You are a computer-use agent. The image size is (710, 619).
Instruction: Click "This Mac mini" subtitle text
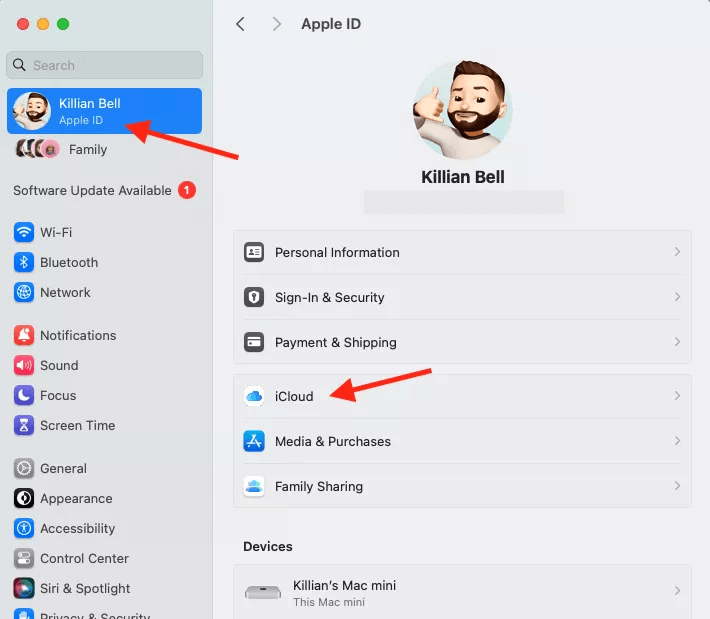[329, 602]
